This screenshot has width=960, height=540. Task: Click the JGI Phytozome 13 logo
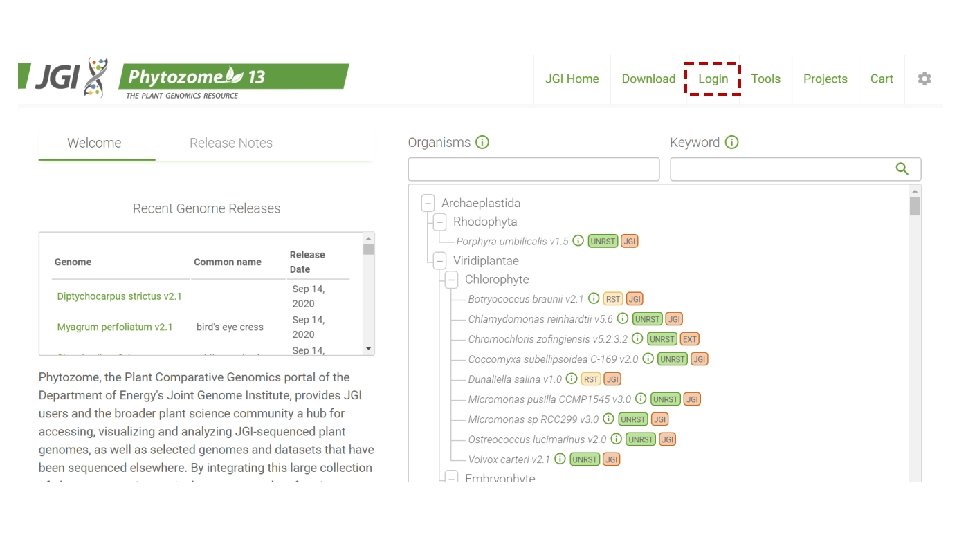point(184,78)
